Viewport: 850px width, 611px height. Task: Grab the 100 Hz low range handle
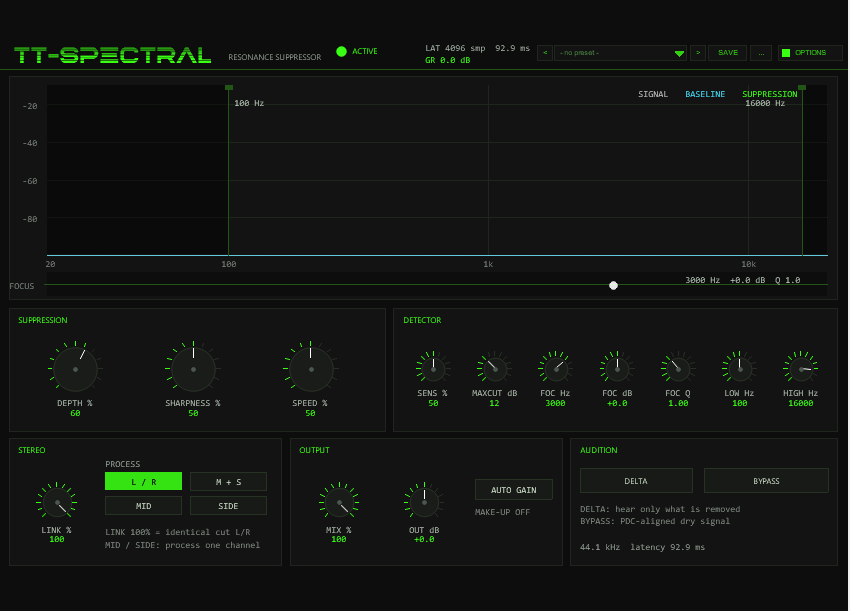pos(229,87)
